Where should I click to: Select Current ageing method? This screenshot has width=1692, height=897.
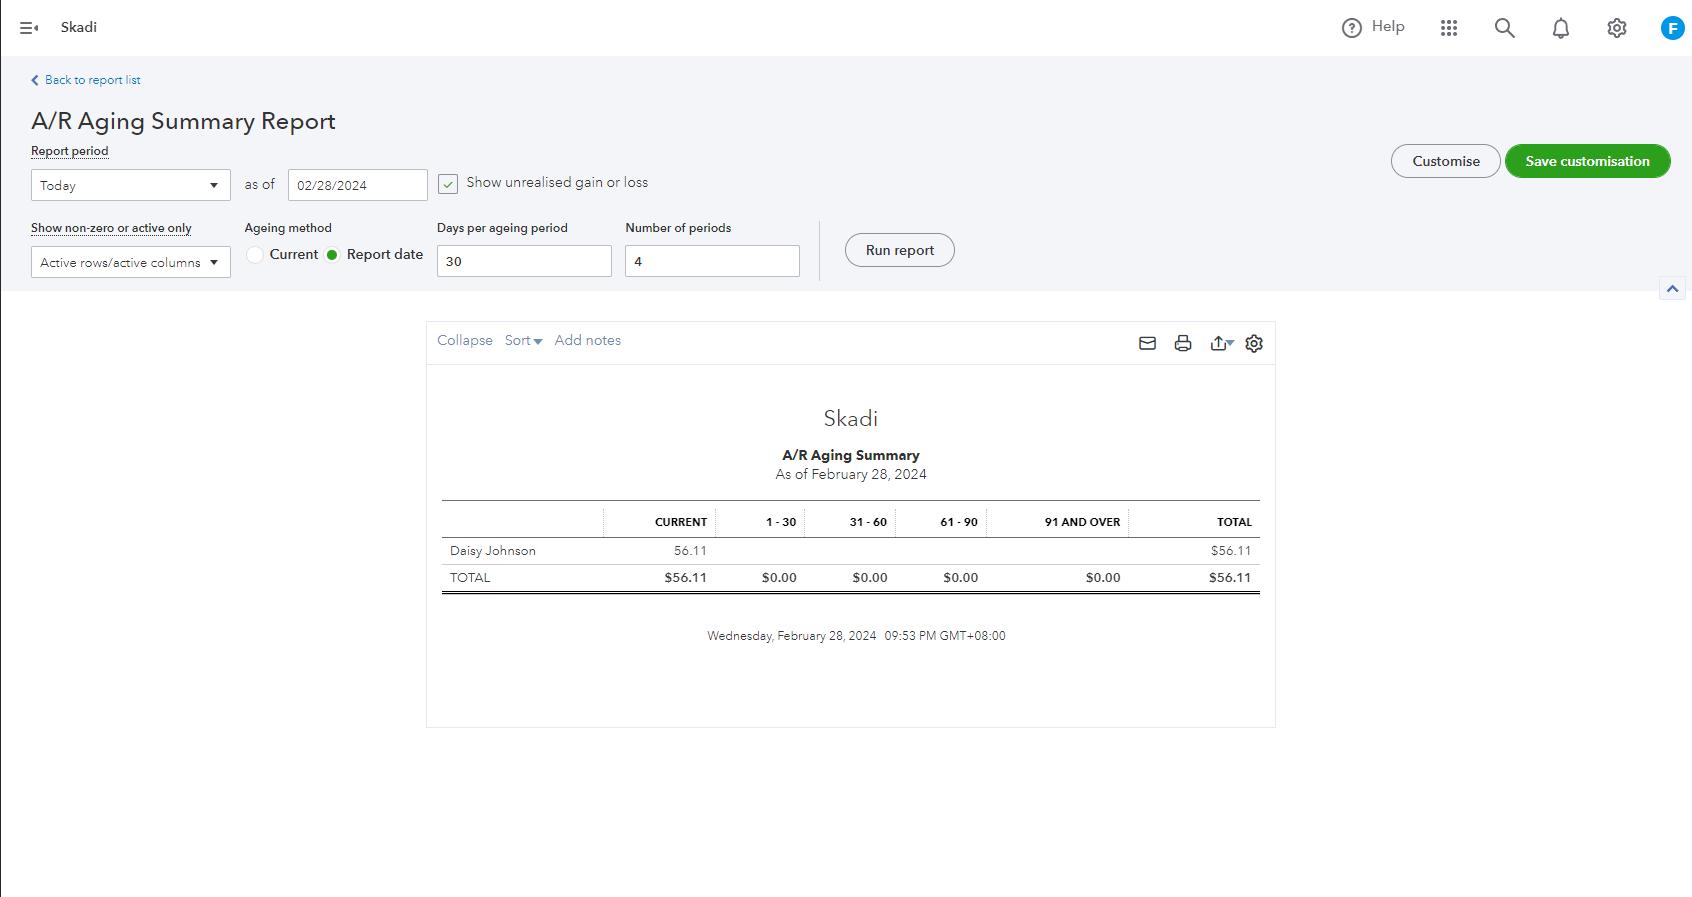tap(256, 255)
